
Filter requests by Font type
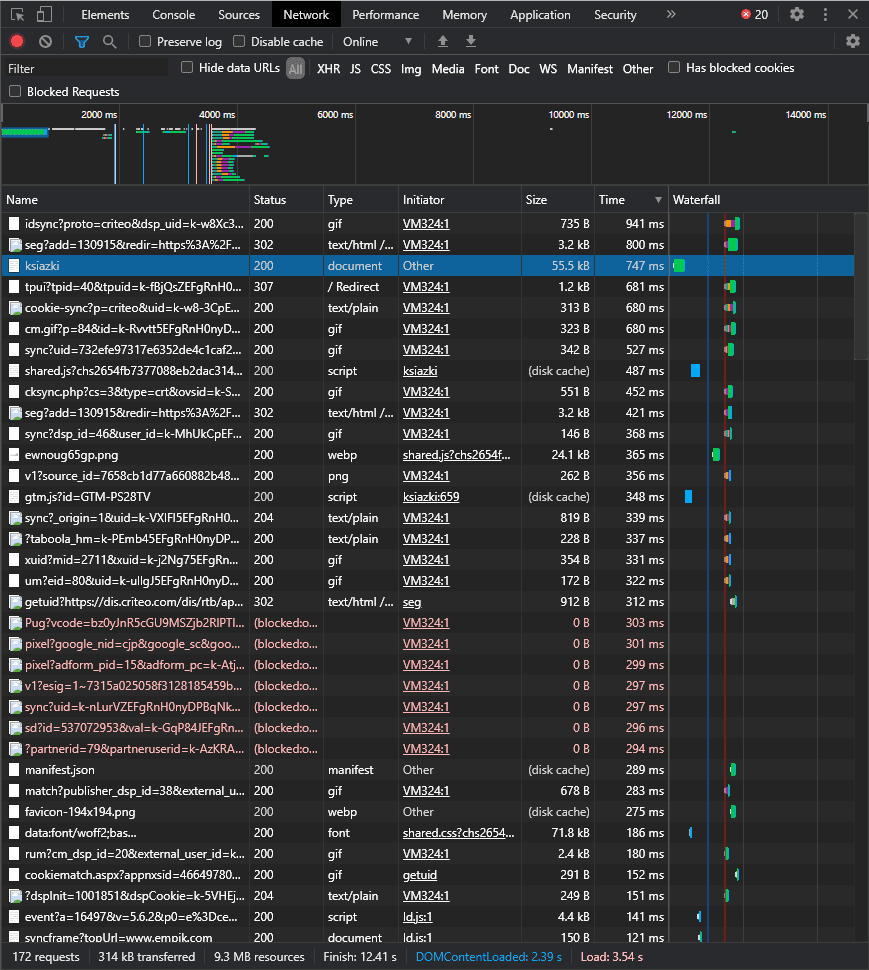(486, 69)
